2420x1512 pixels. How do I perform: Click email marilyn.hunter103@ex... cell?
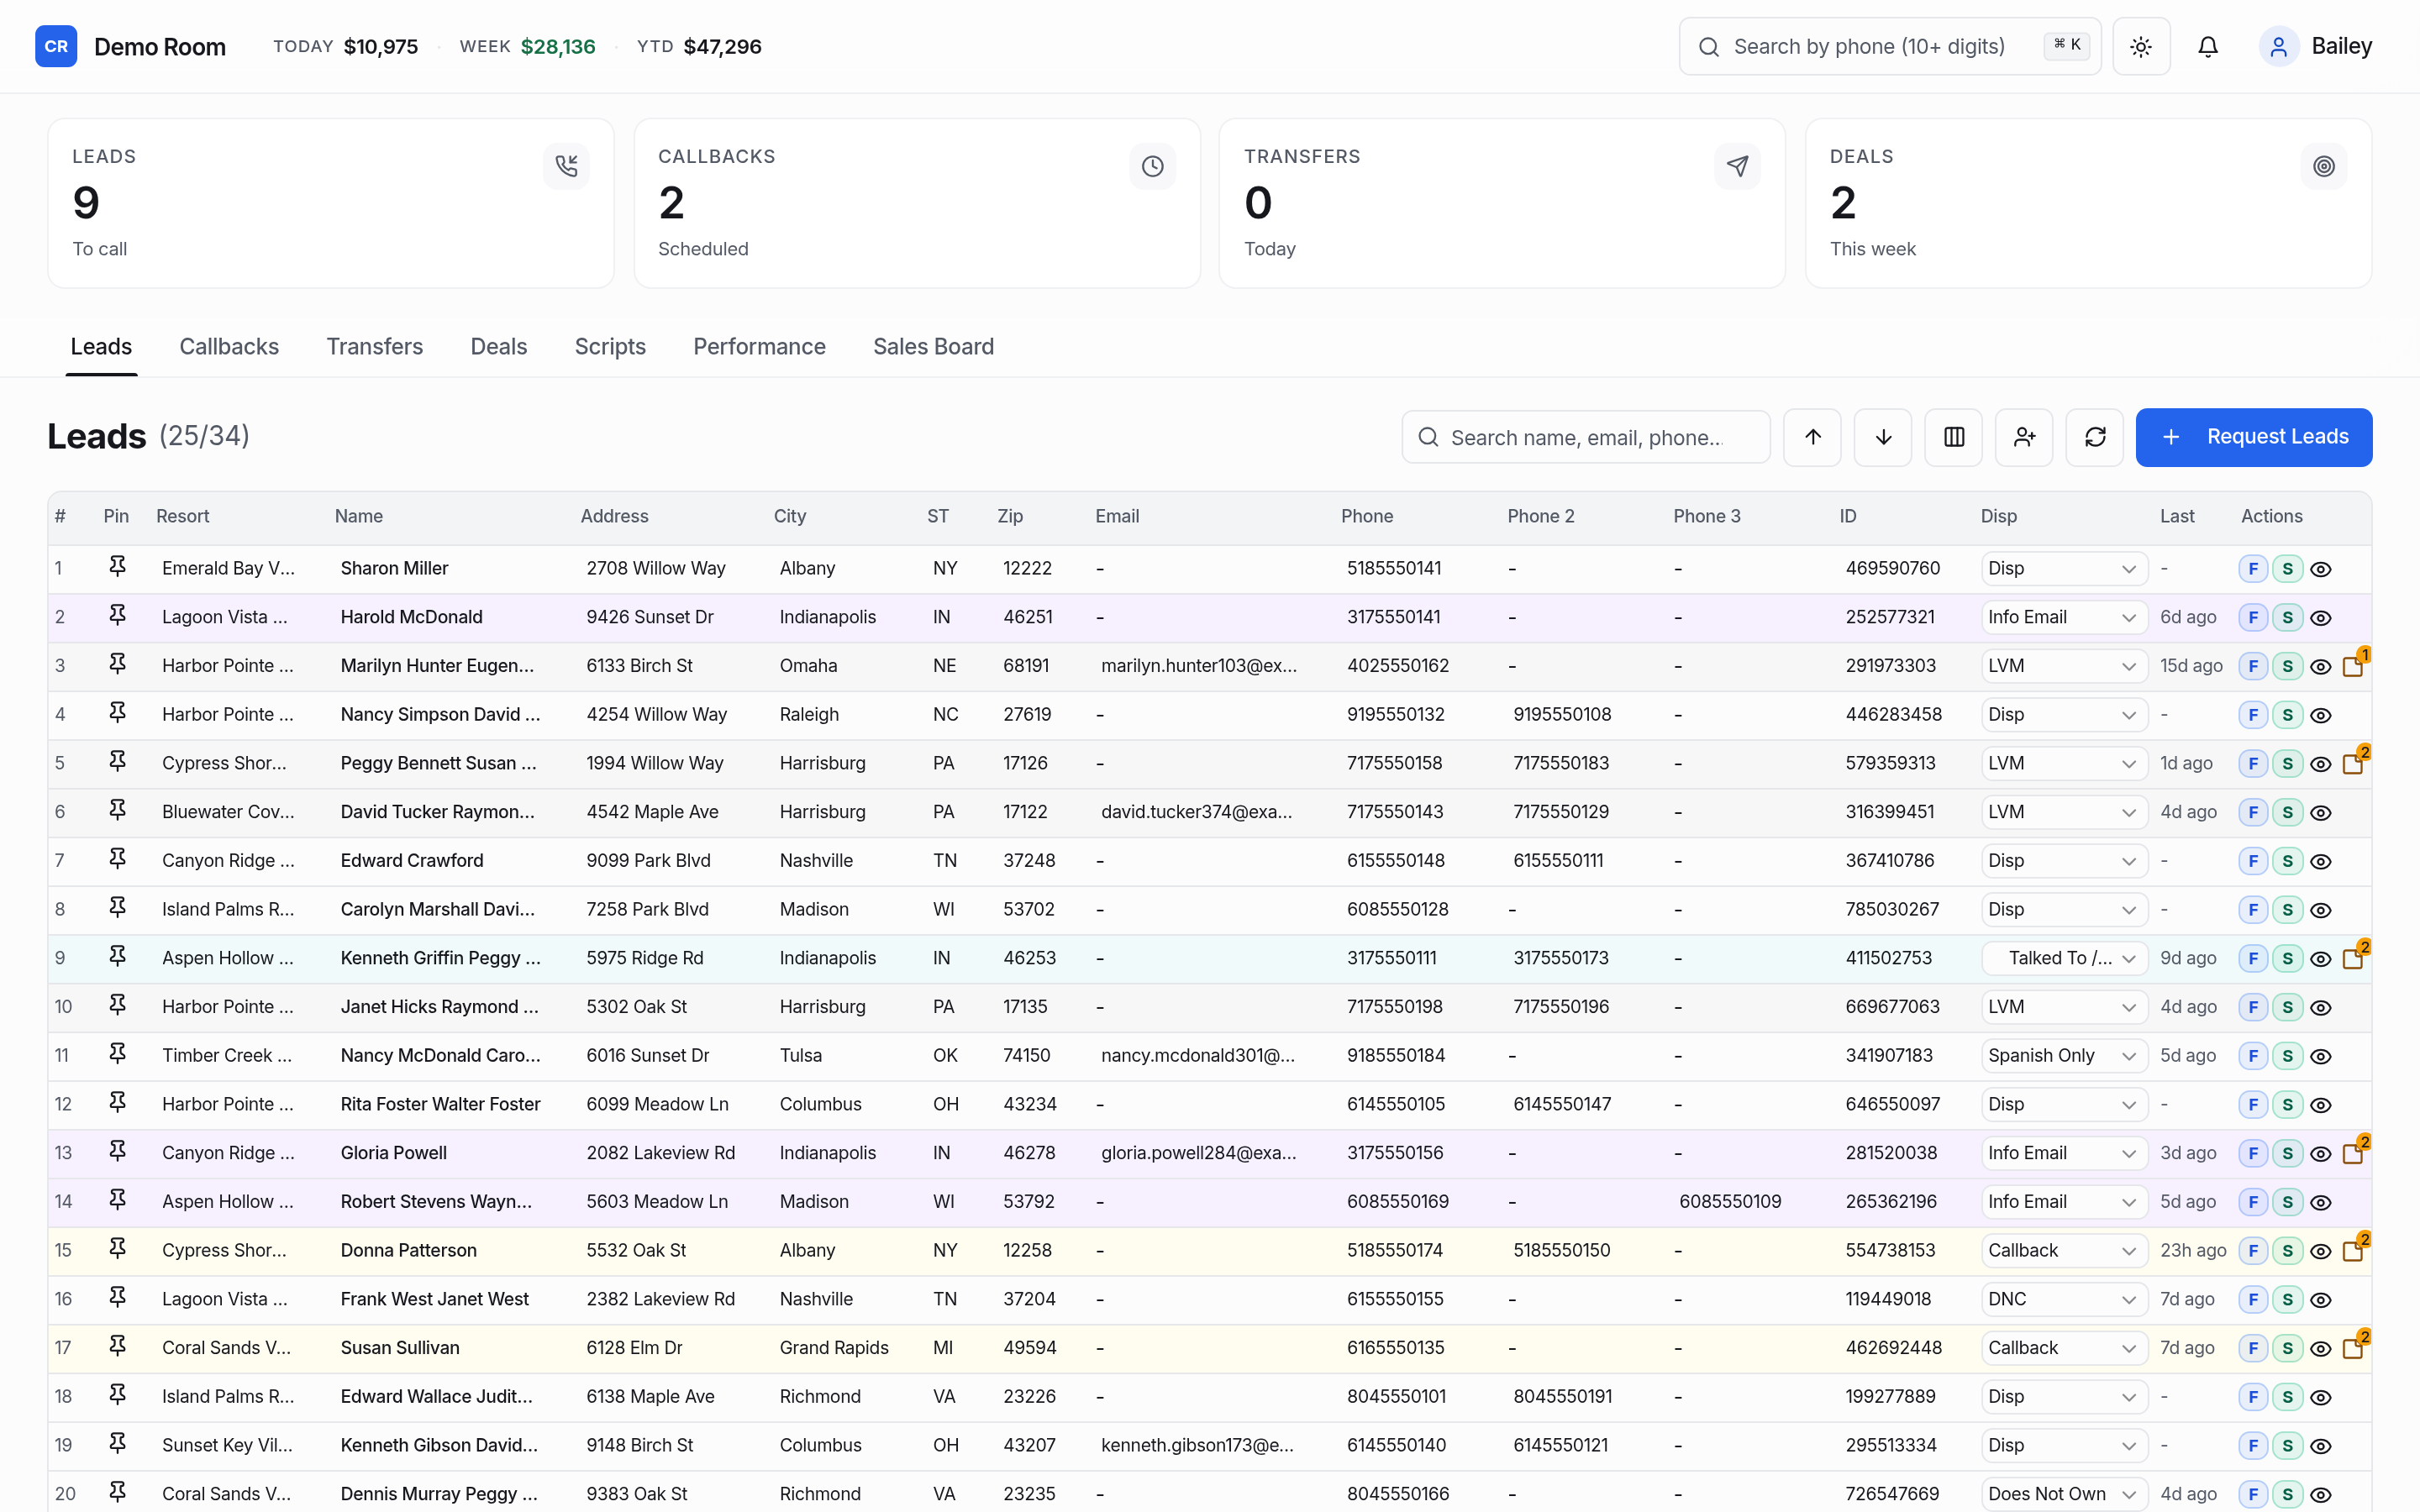coord(1198,665)
